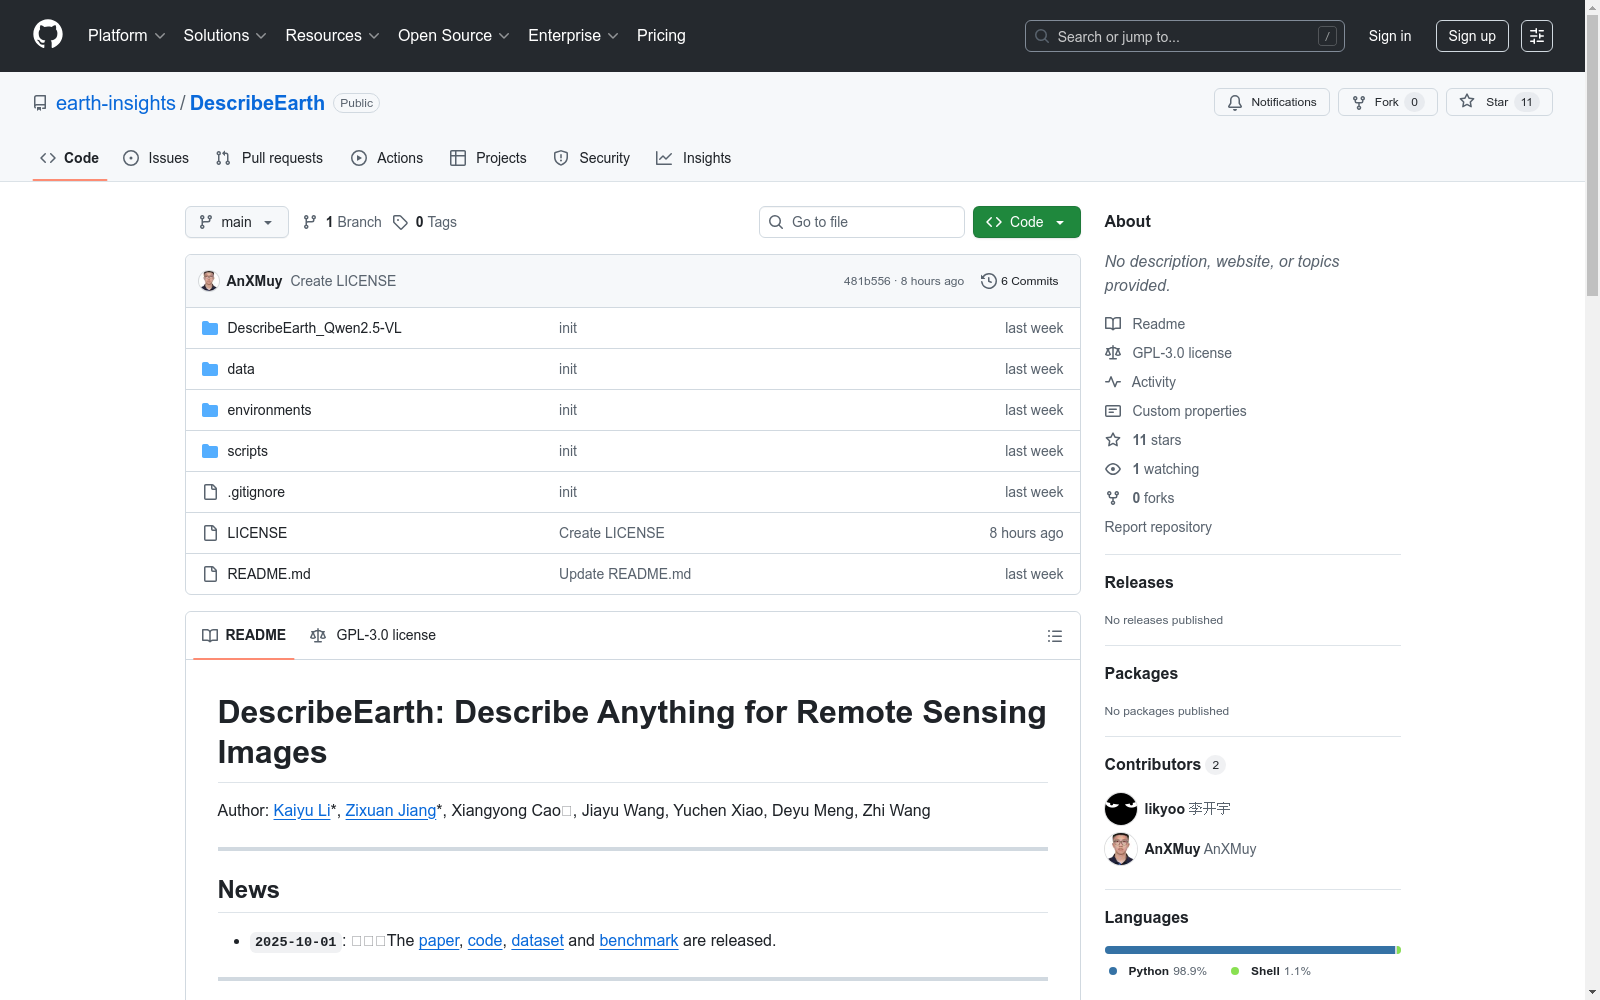The height and width of the screenshot is (1000, 1600).
Task: Open the green Code dropdown button
Action: [1026, 222]
